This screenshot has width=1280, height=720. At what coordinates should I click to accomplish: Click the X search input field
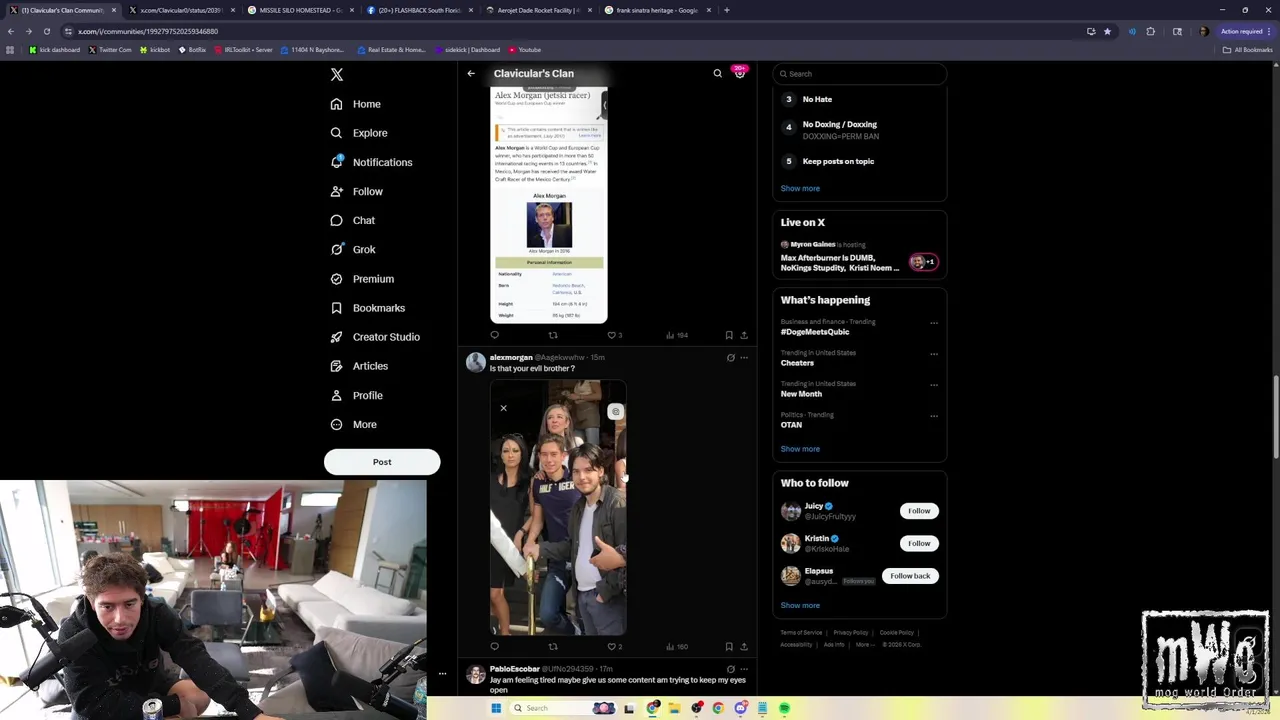(x=860, y=74)
